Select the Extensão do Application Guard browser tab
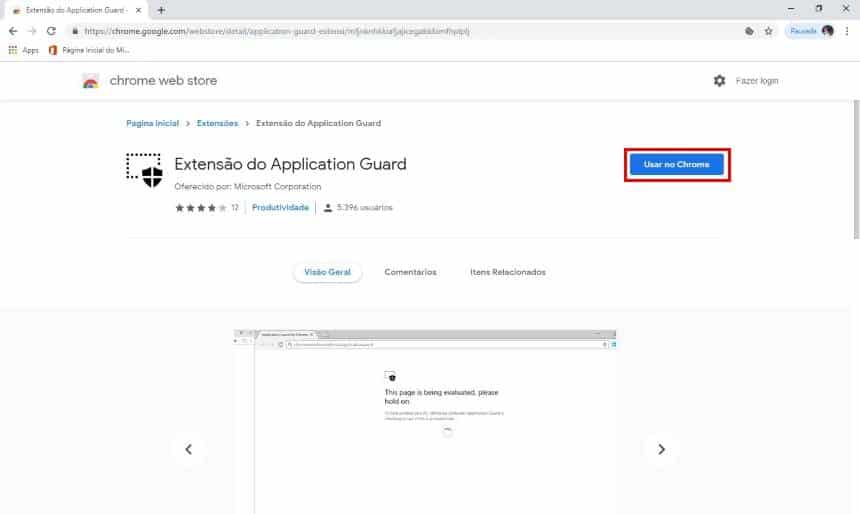 76,10
